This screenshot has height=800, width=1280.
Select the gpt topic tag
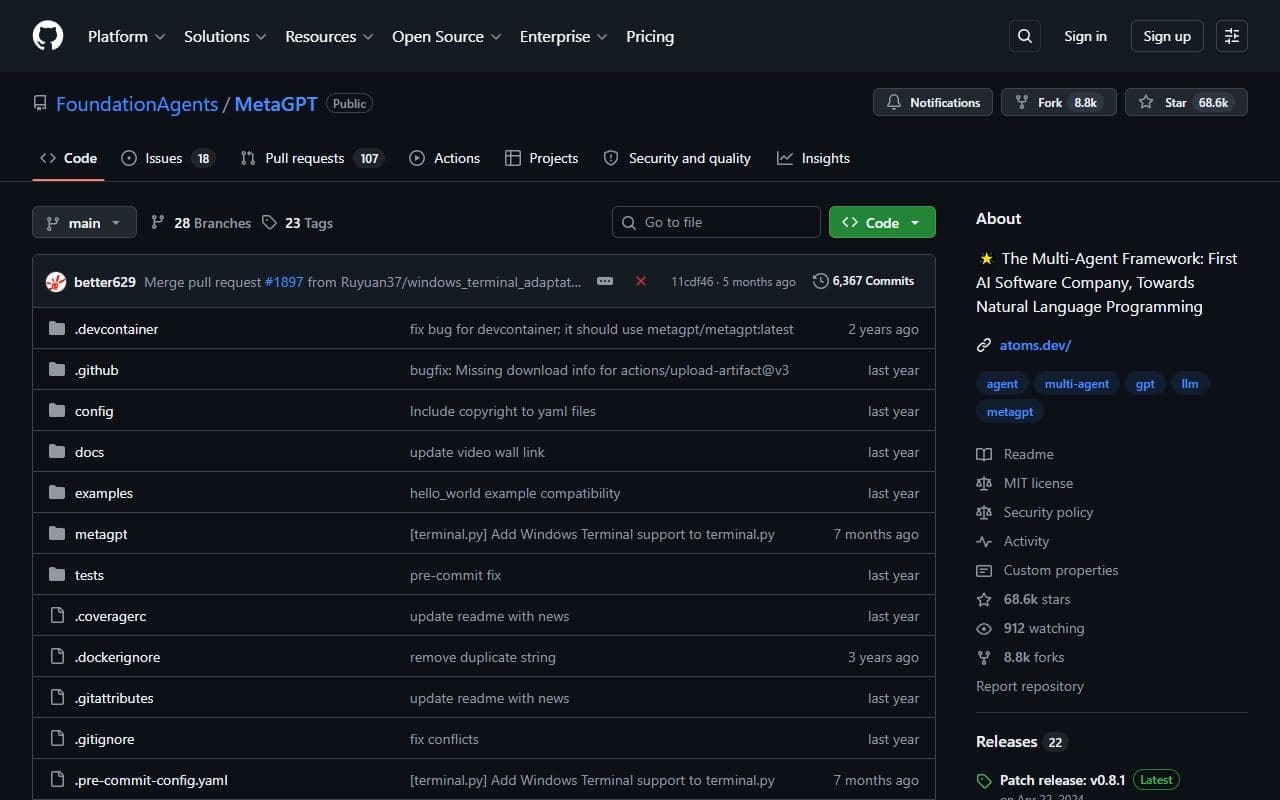coord(1145,384)
